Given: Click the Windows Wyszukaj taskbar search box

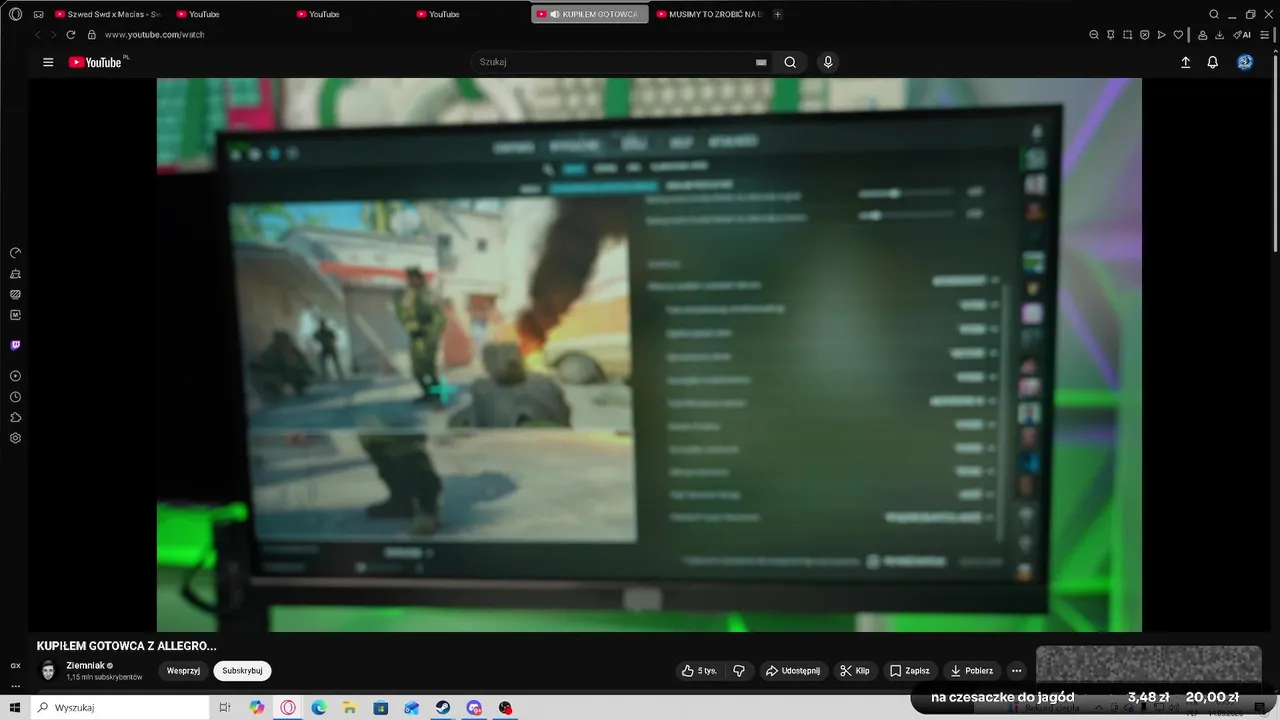Looking at the screenshot, I should (x=120, y=708).
